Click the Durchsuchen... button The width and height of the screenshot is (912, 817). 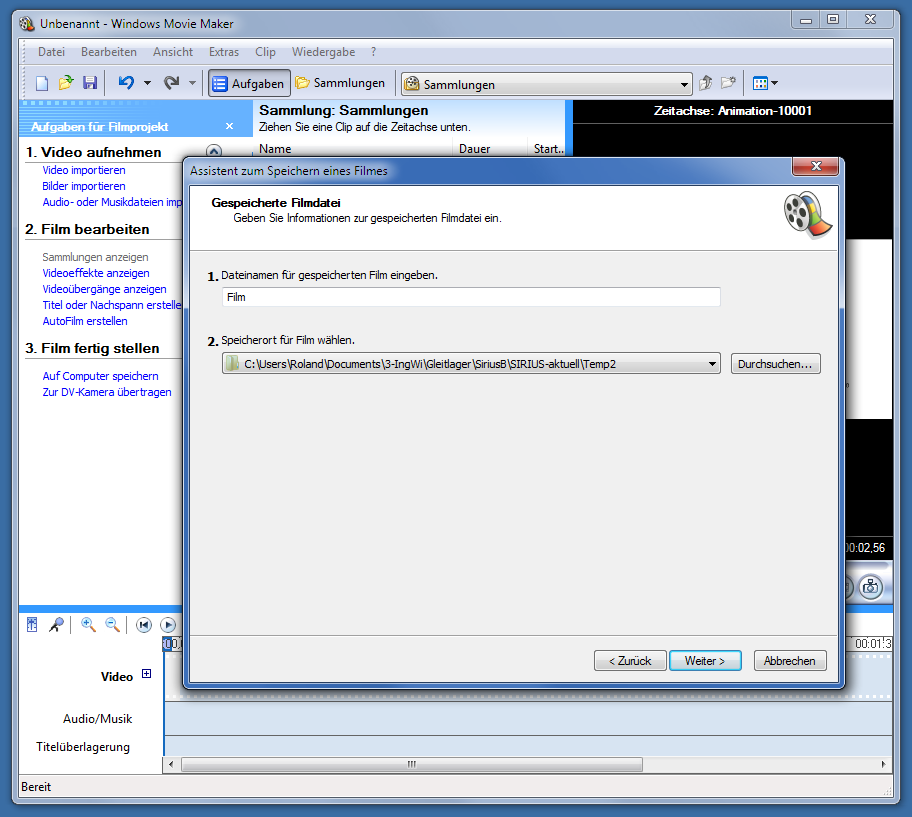tap(775, 364)
